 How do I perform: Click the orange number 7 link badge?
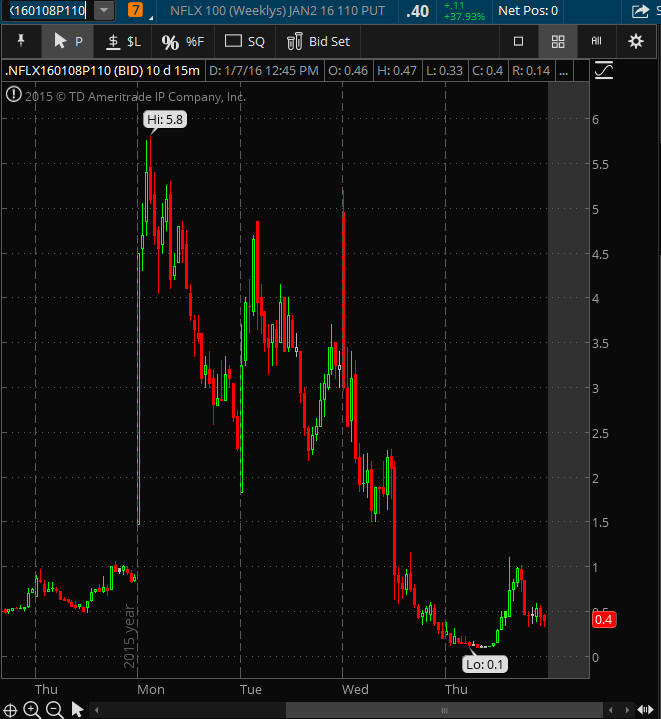coord(136,11)
